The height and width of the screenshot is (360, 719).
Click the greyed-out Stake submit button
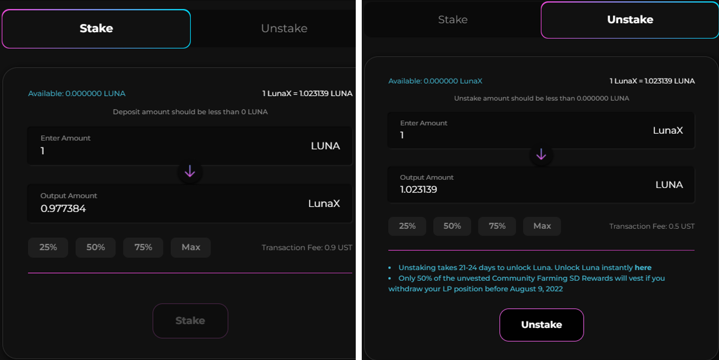[x=190, y=321]
